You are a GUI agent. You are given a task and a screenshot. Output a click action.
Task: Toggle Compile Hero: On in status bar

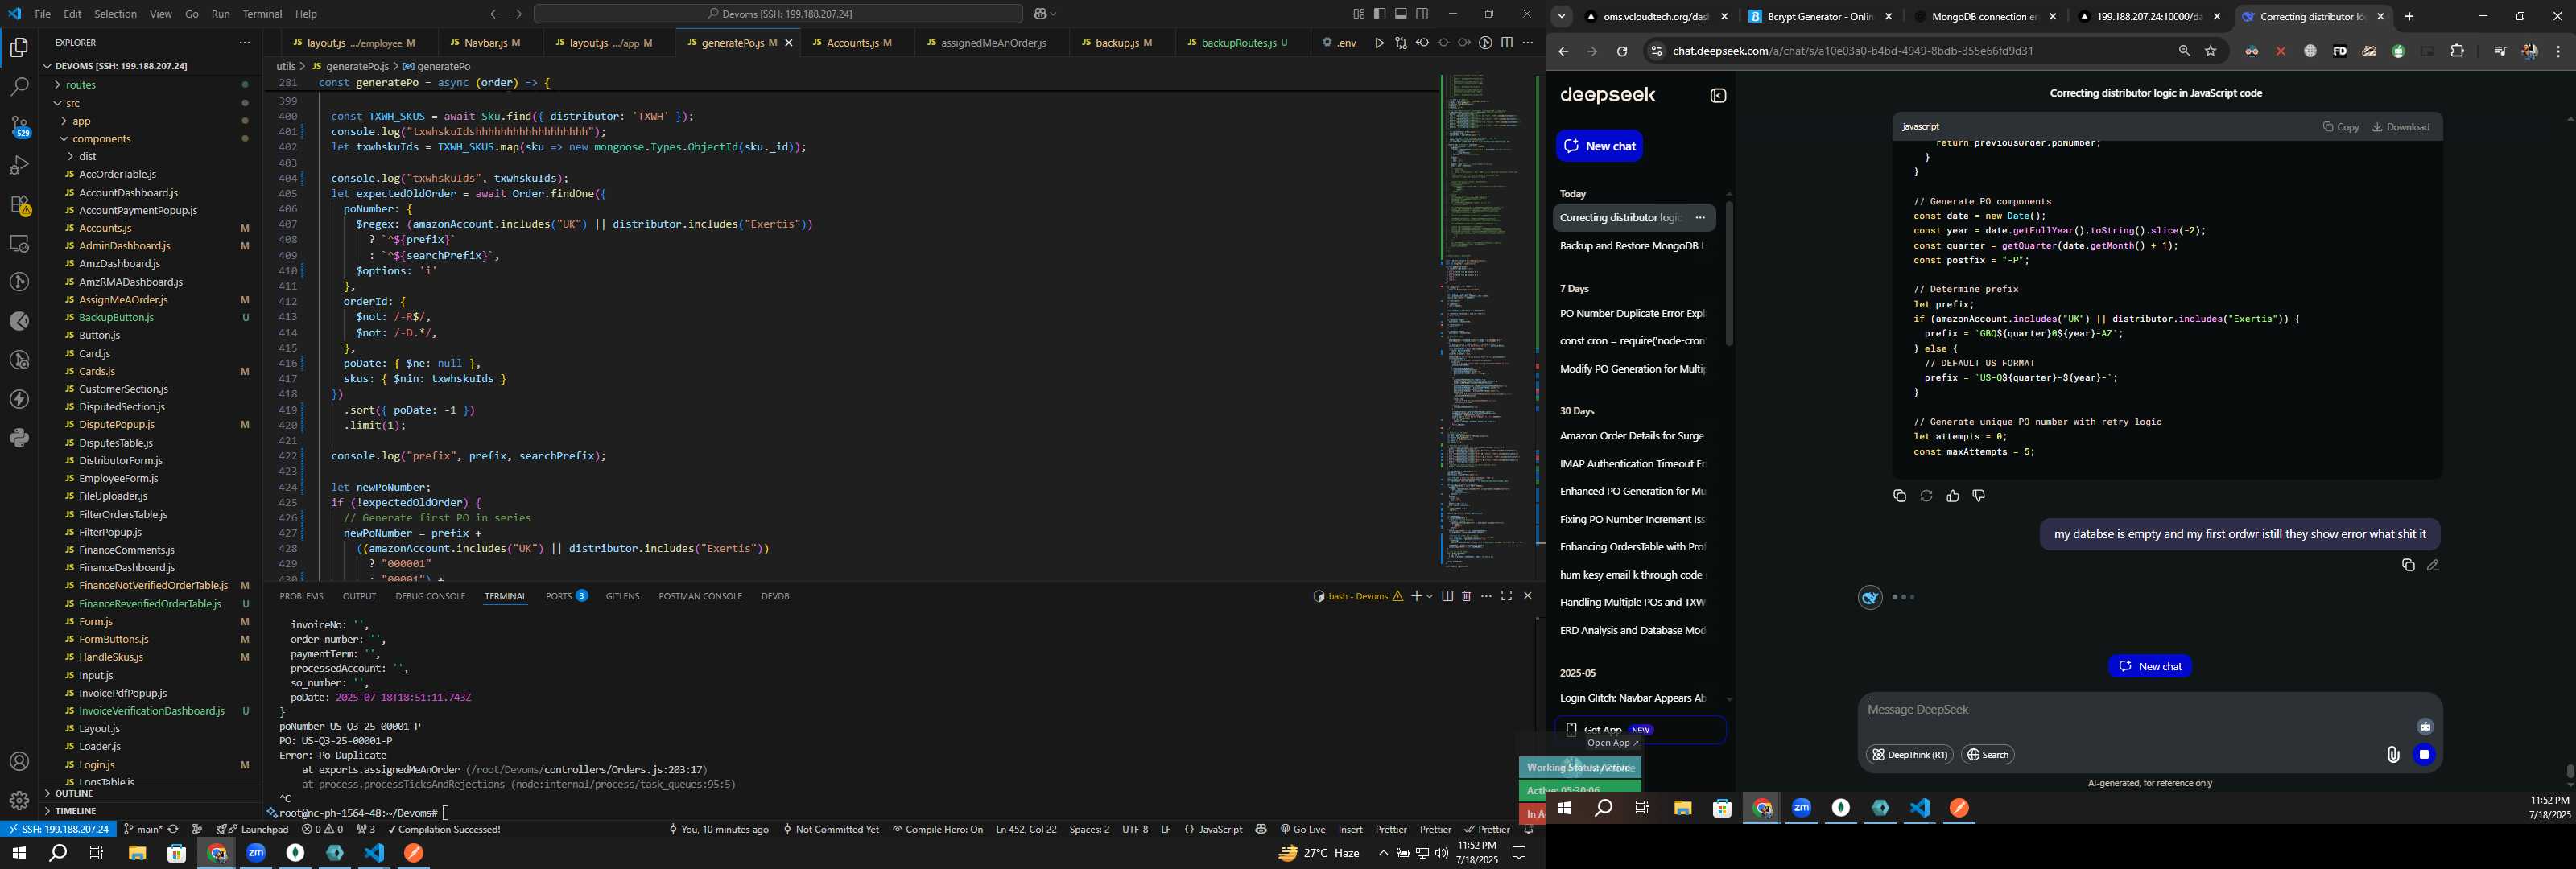pyautogui.click(x=938, y=830)
